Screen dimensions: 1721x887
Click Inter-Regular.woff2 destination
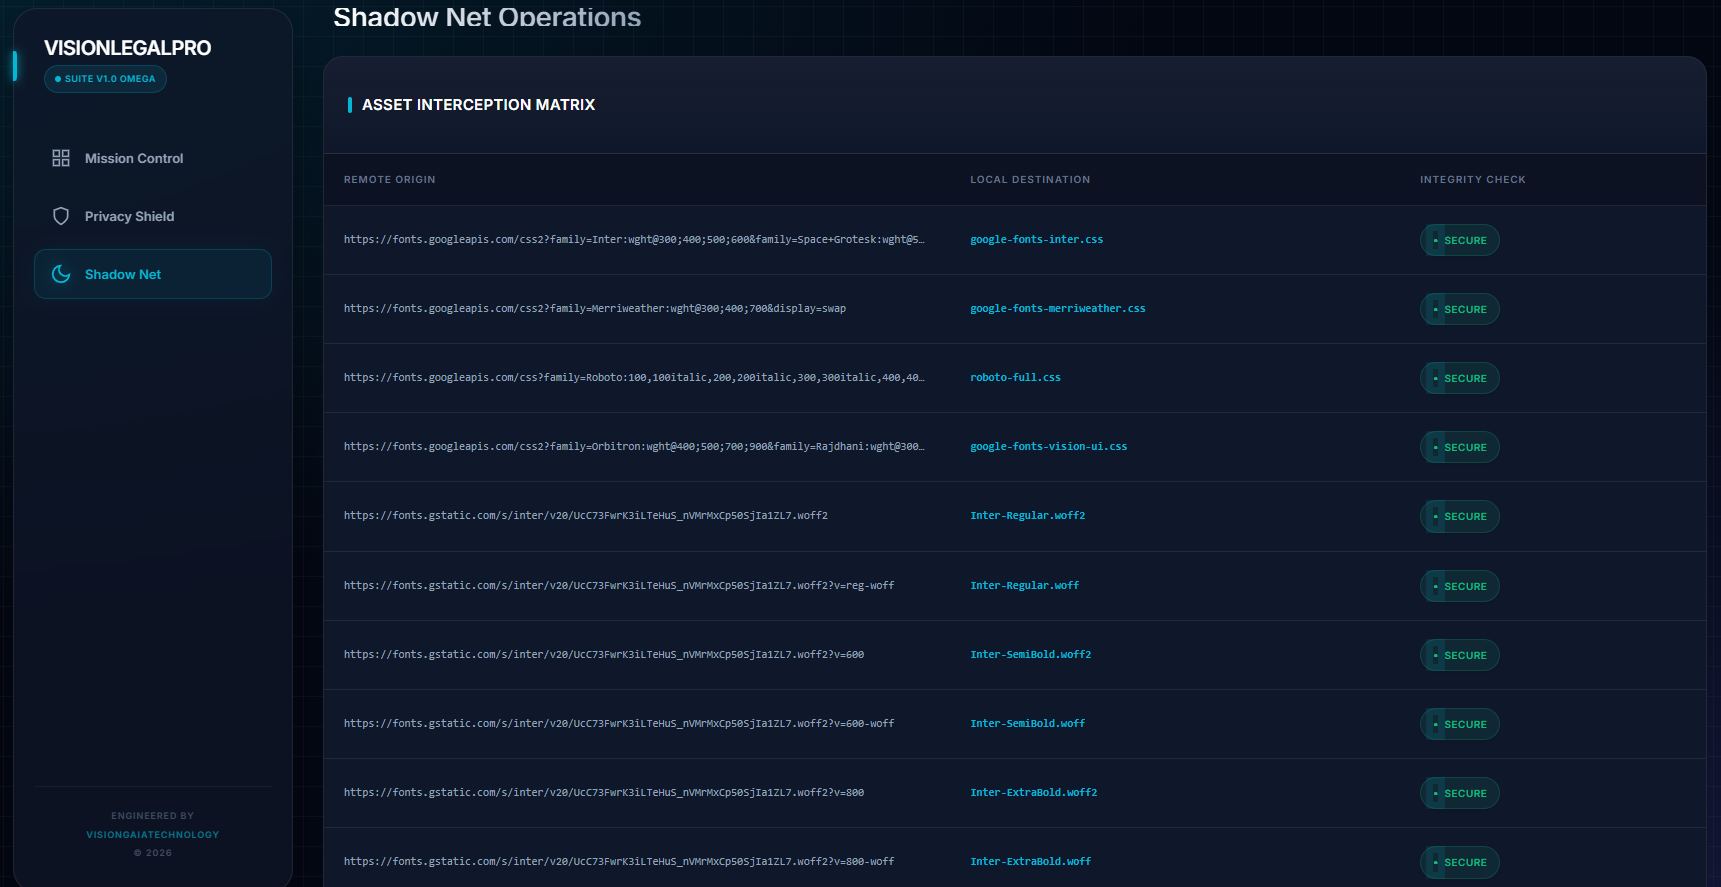click(x=1028, y=516)
